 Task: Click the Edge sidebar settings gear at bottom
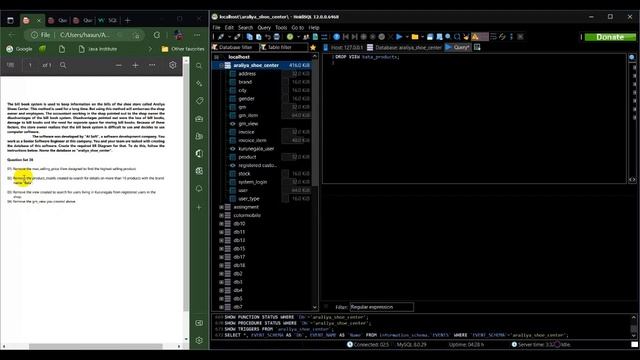click(199, 340)
